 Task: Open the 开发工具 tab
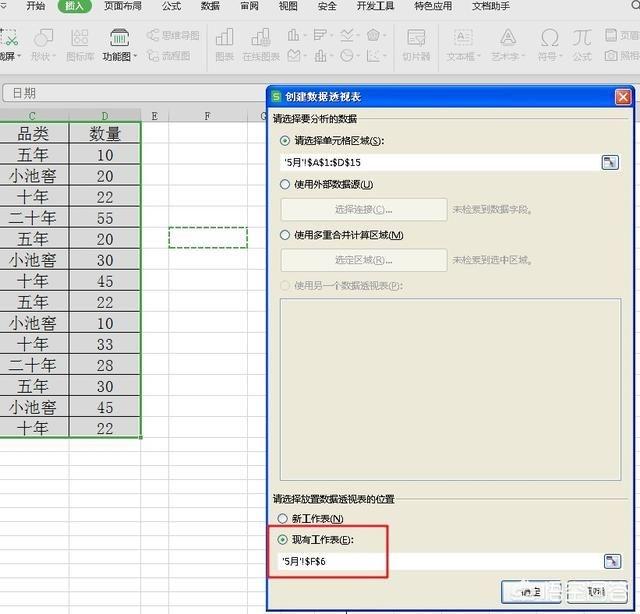coord(376,6)
